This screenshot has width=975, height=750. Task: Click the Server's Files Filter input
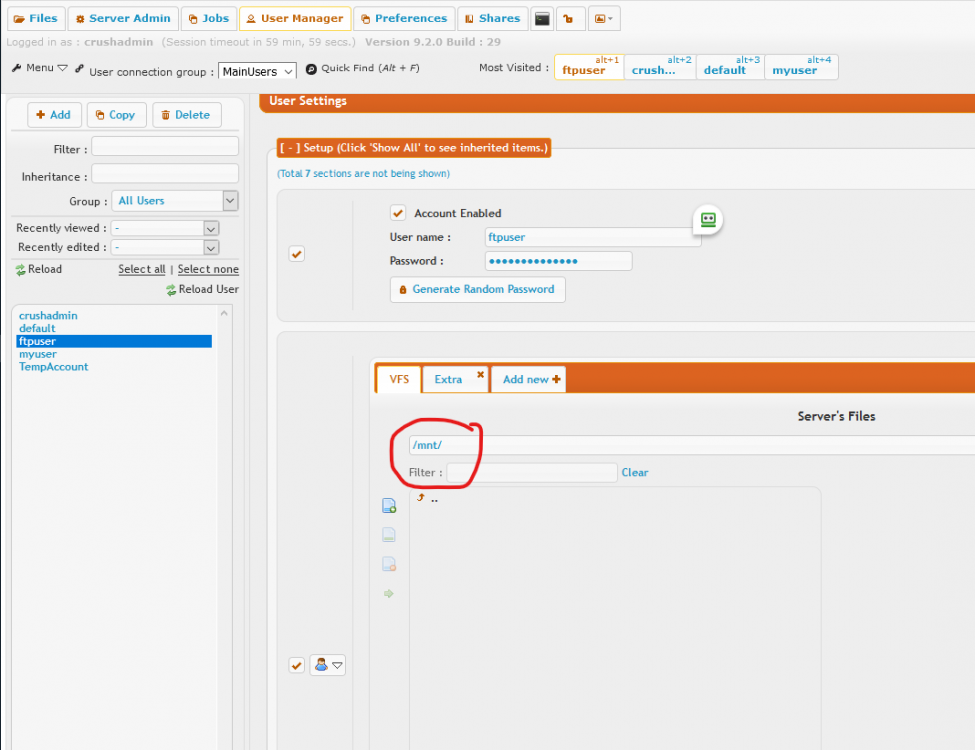(x=532, y=473)
